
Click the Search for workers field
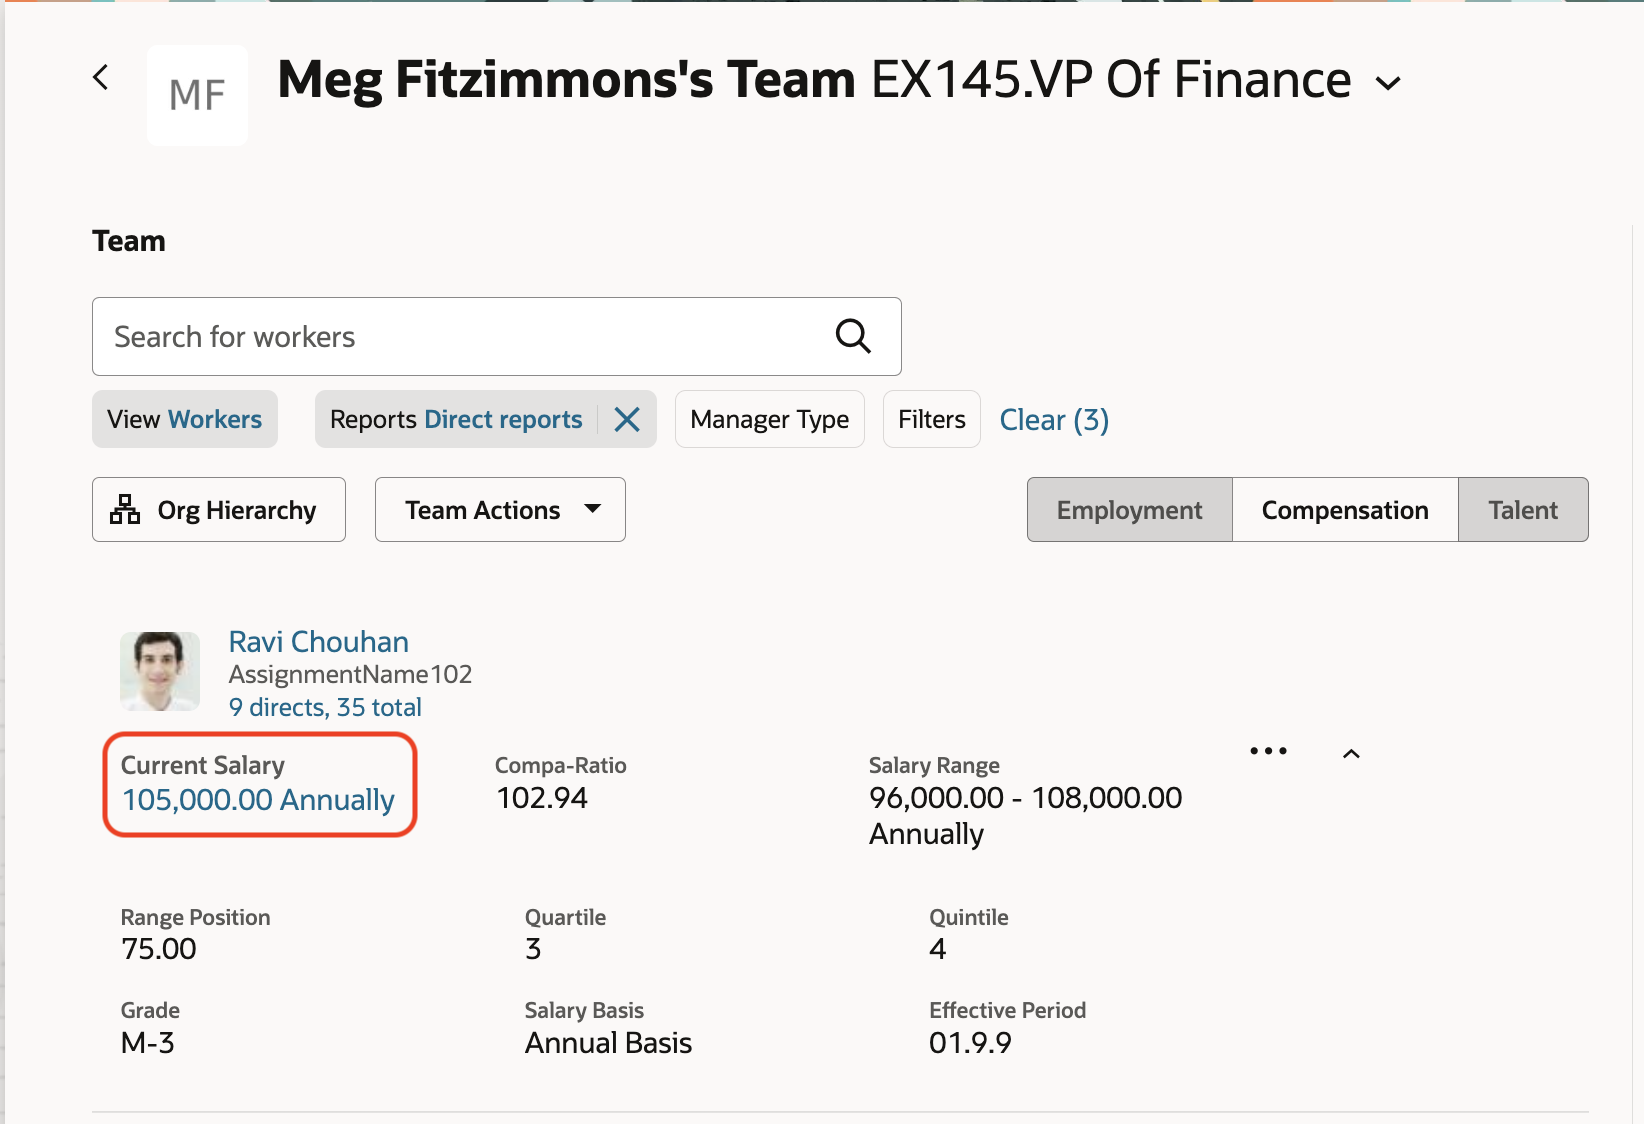point(460,337)
